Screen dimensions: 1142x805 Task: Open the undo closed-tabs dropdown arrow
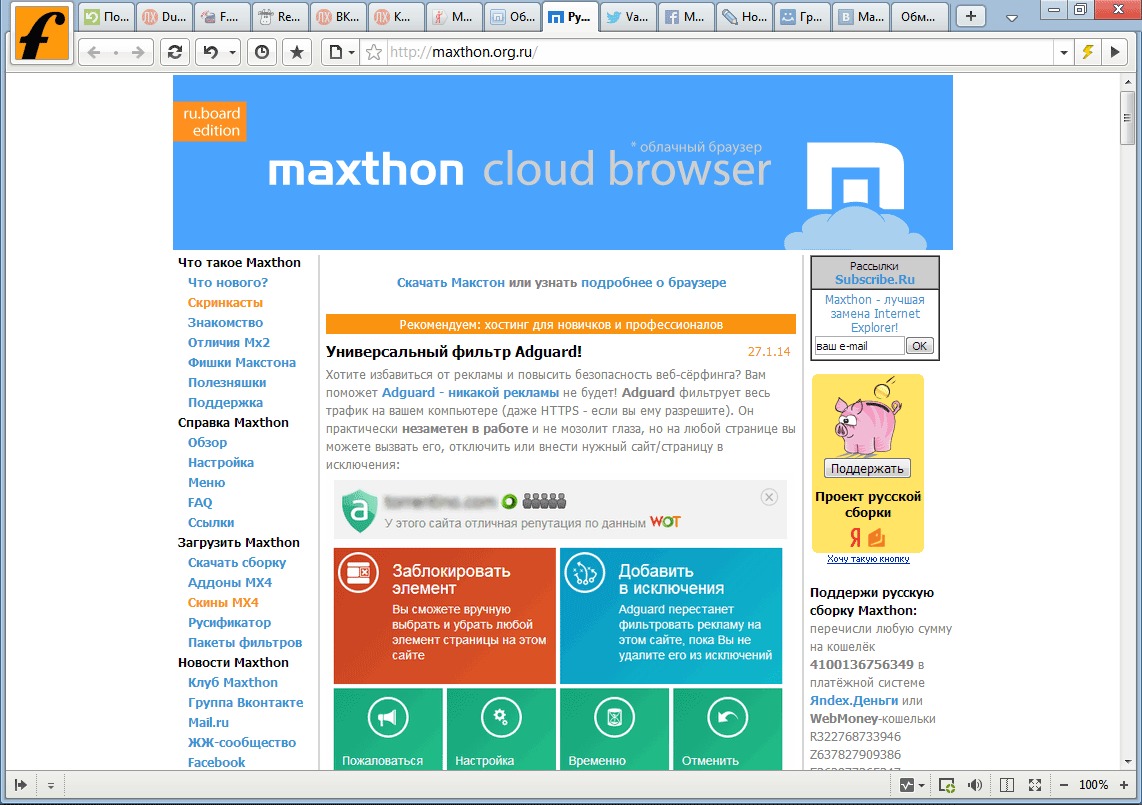coord(232,52)
